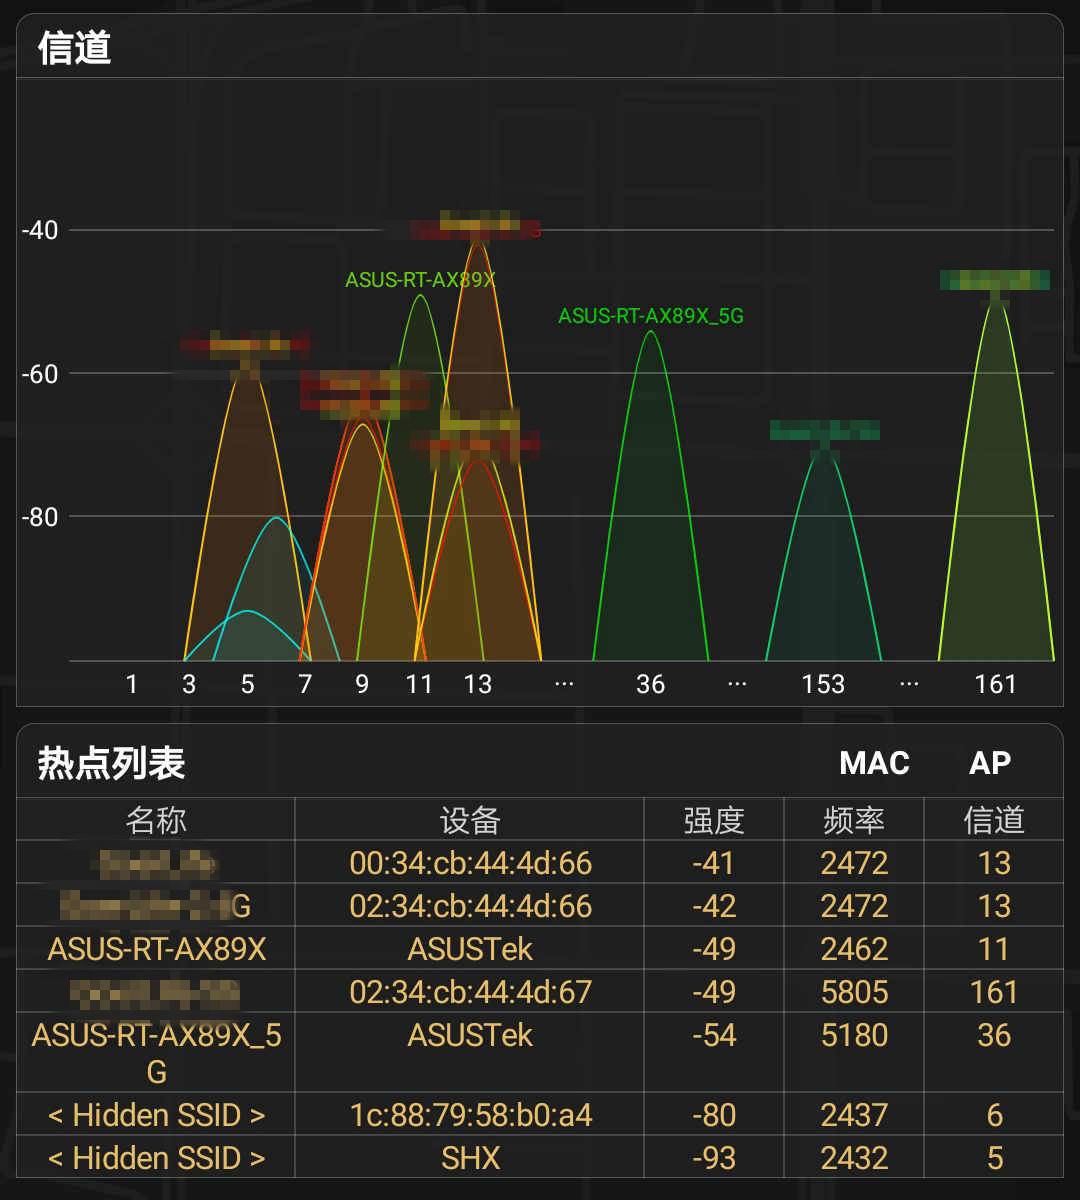
Task: Click the 名称 column header
Action: coord(155,819)
